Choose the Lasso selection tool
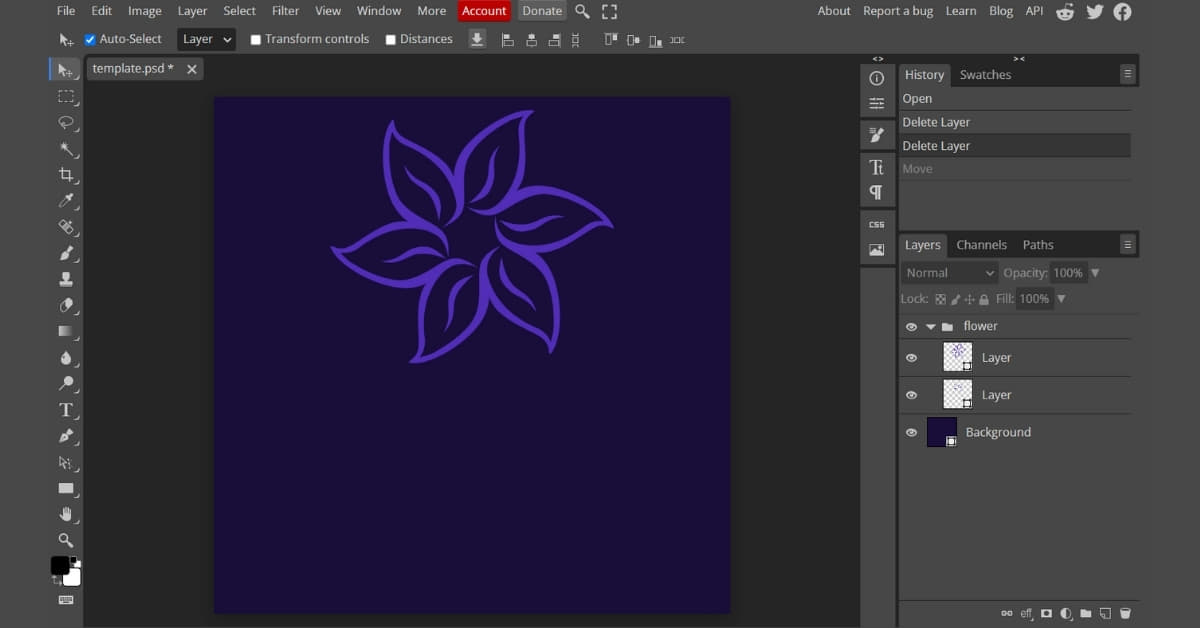1200x628 pixels. [x=65, y=122]
